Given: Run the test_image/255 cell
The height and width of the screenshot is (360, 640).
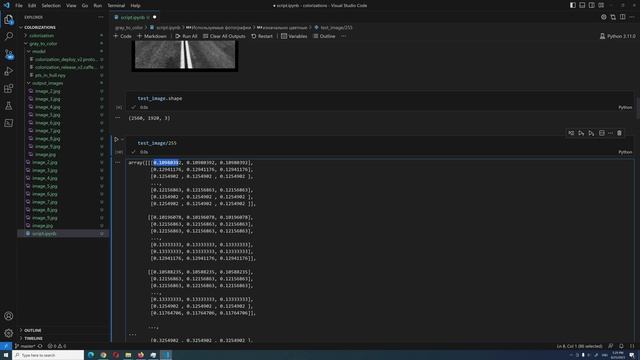Looking at the screenshot, I should [116, 140].
